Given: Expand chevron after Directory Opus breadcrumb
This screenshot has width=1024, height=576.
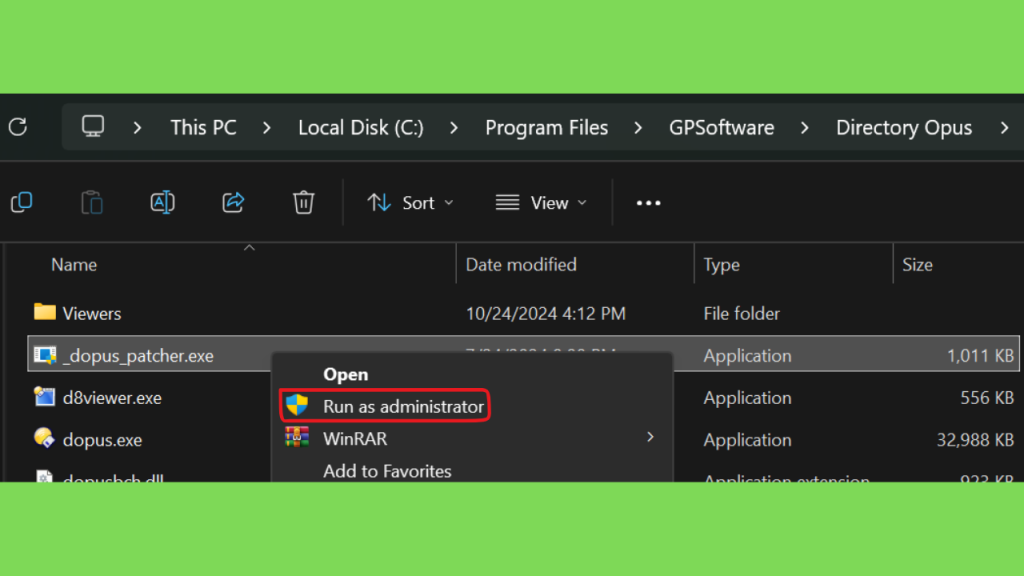Looking at the screenshot, I should [x=1004, y=127].
